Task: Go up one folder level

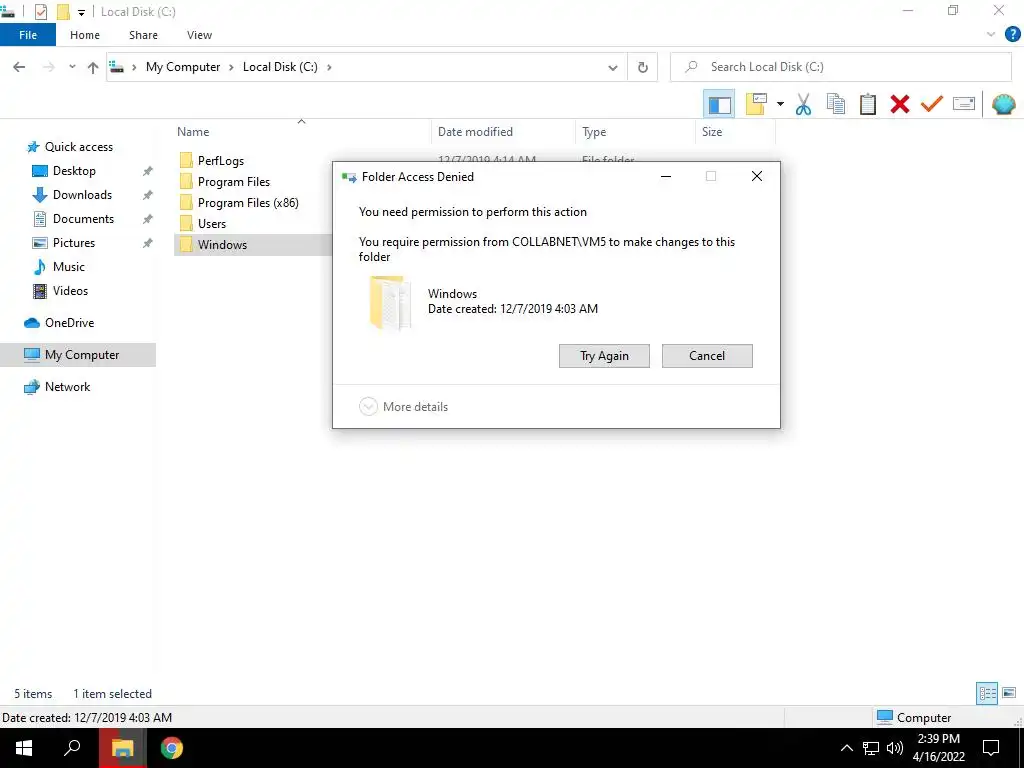Action: point(93,67)
